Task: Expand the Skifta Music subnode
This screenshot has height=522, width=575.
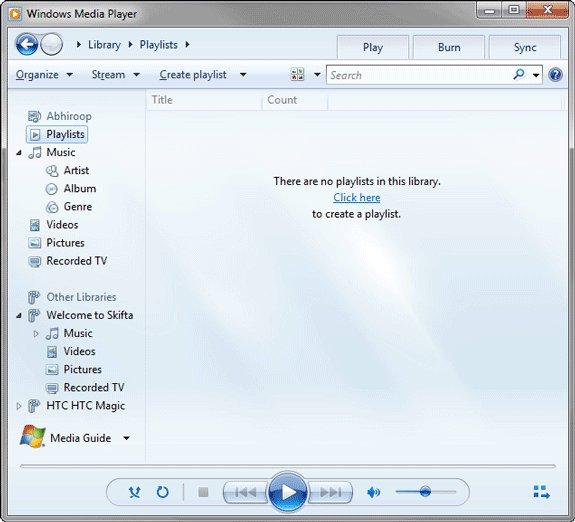Action: tap(36, 333)
